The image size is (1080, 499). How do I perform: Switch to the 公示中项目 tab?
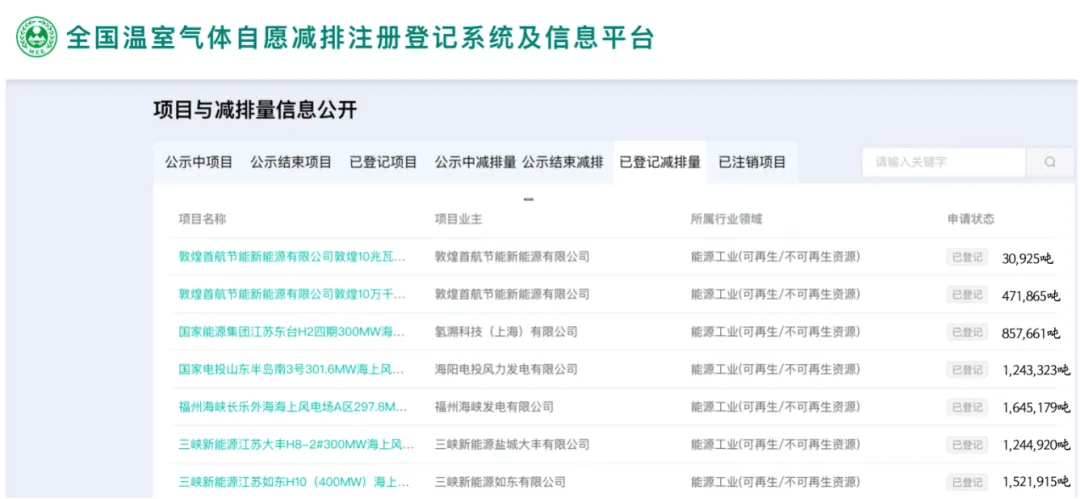pyautogui.click(x=198, y=163)
